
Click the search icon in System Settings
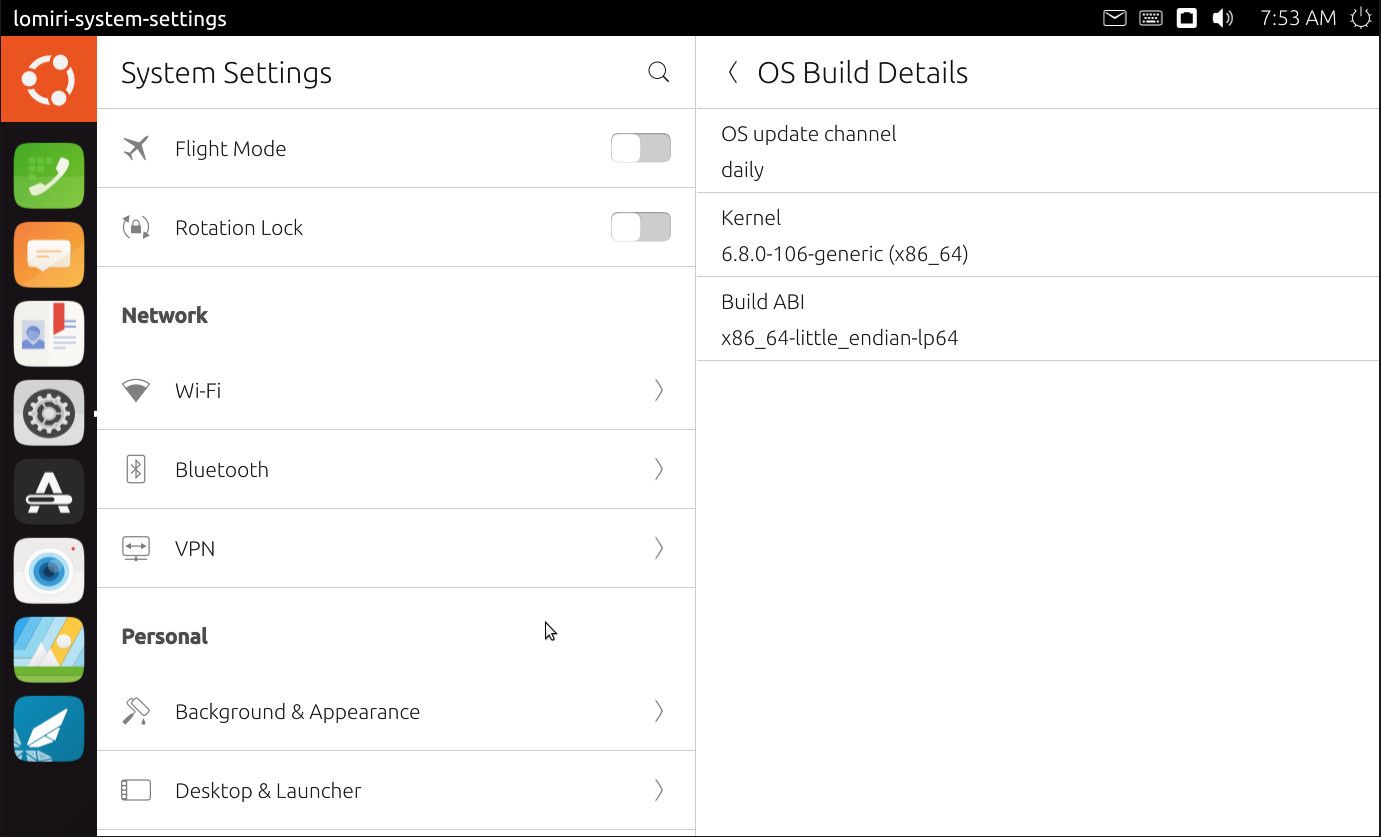pyautogui.click(x=658, y=72)
